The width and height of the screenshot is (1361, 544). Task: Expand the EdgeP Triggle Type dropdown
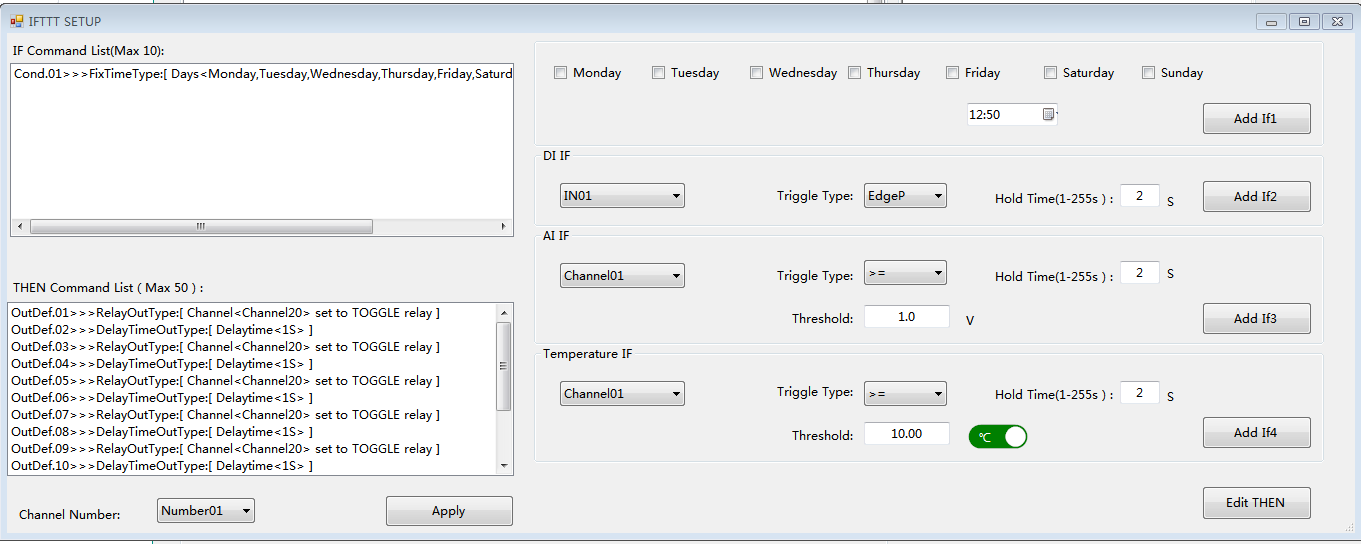tap(905, 196)
